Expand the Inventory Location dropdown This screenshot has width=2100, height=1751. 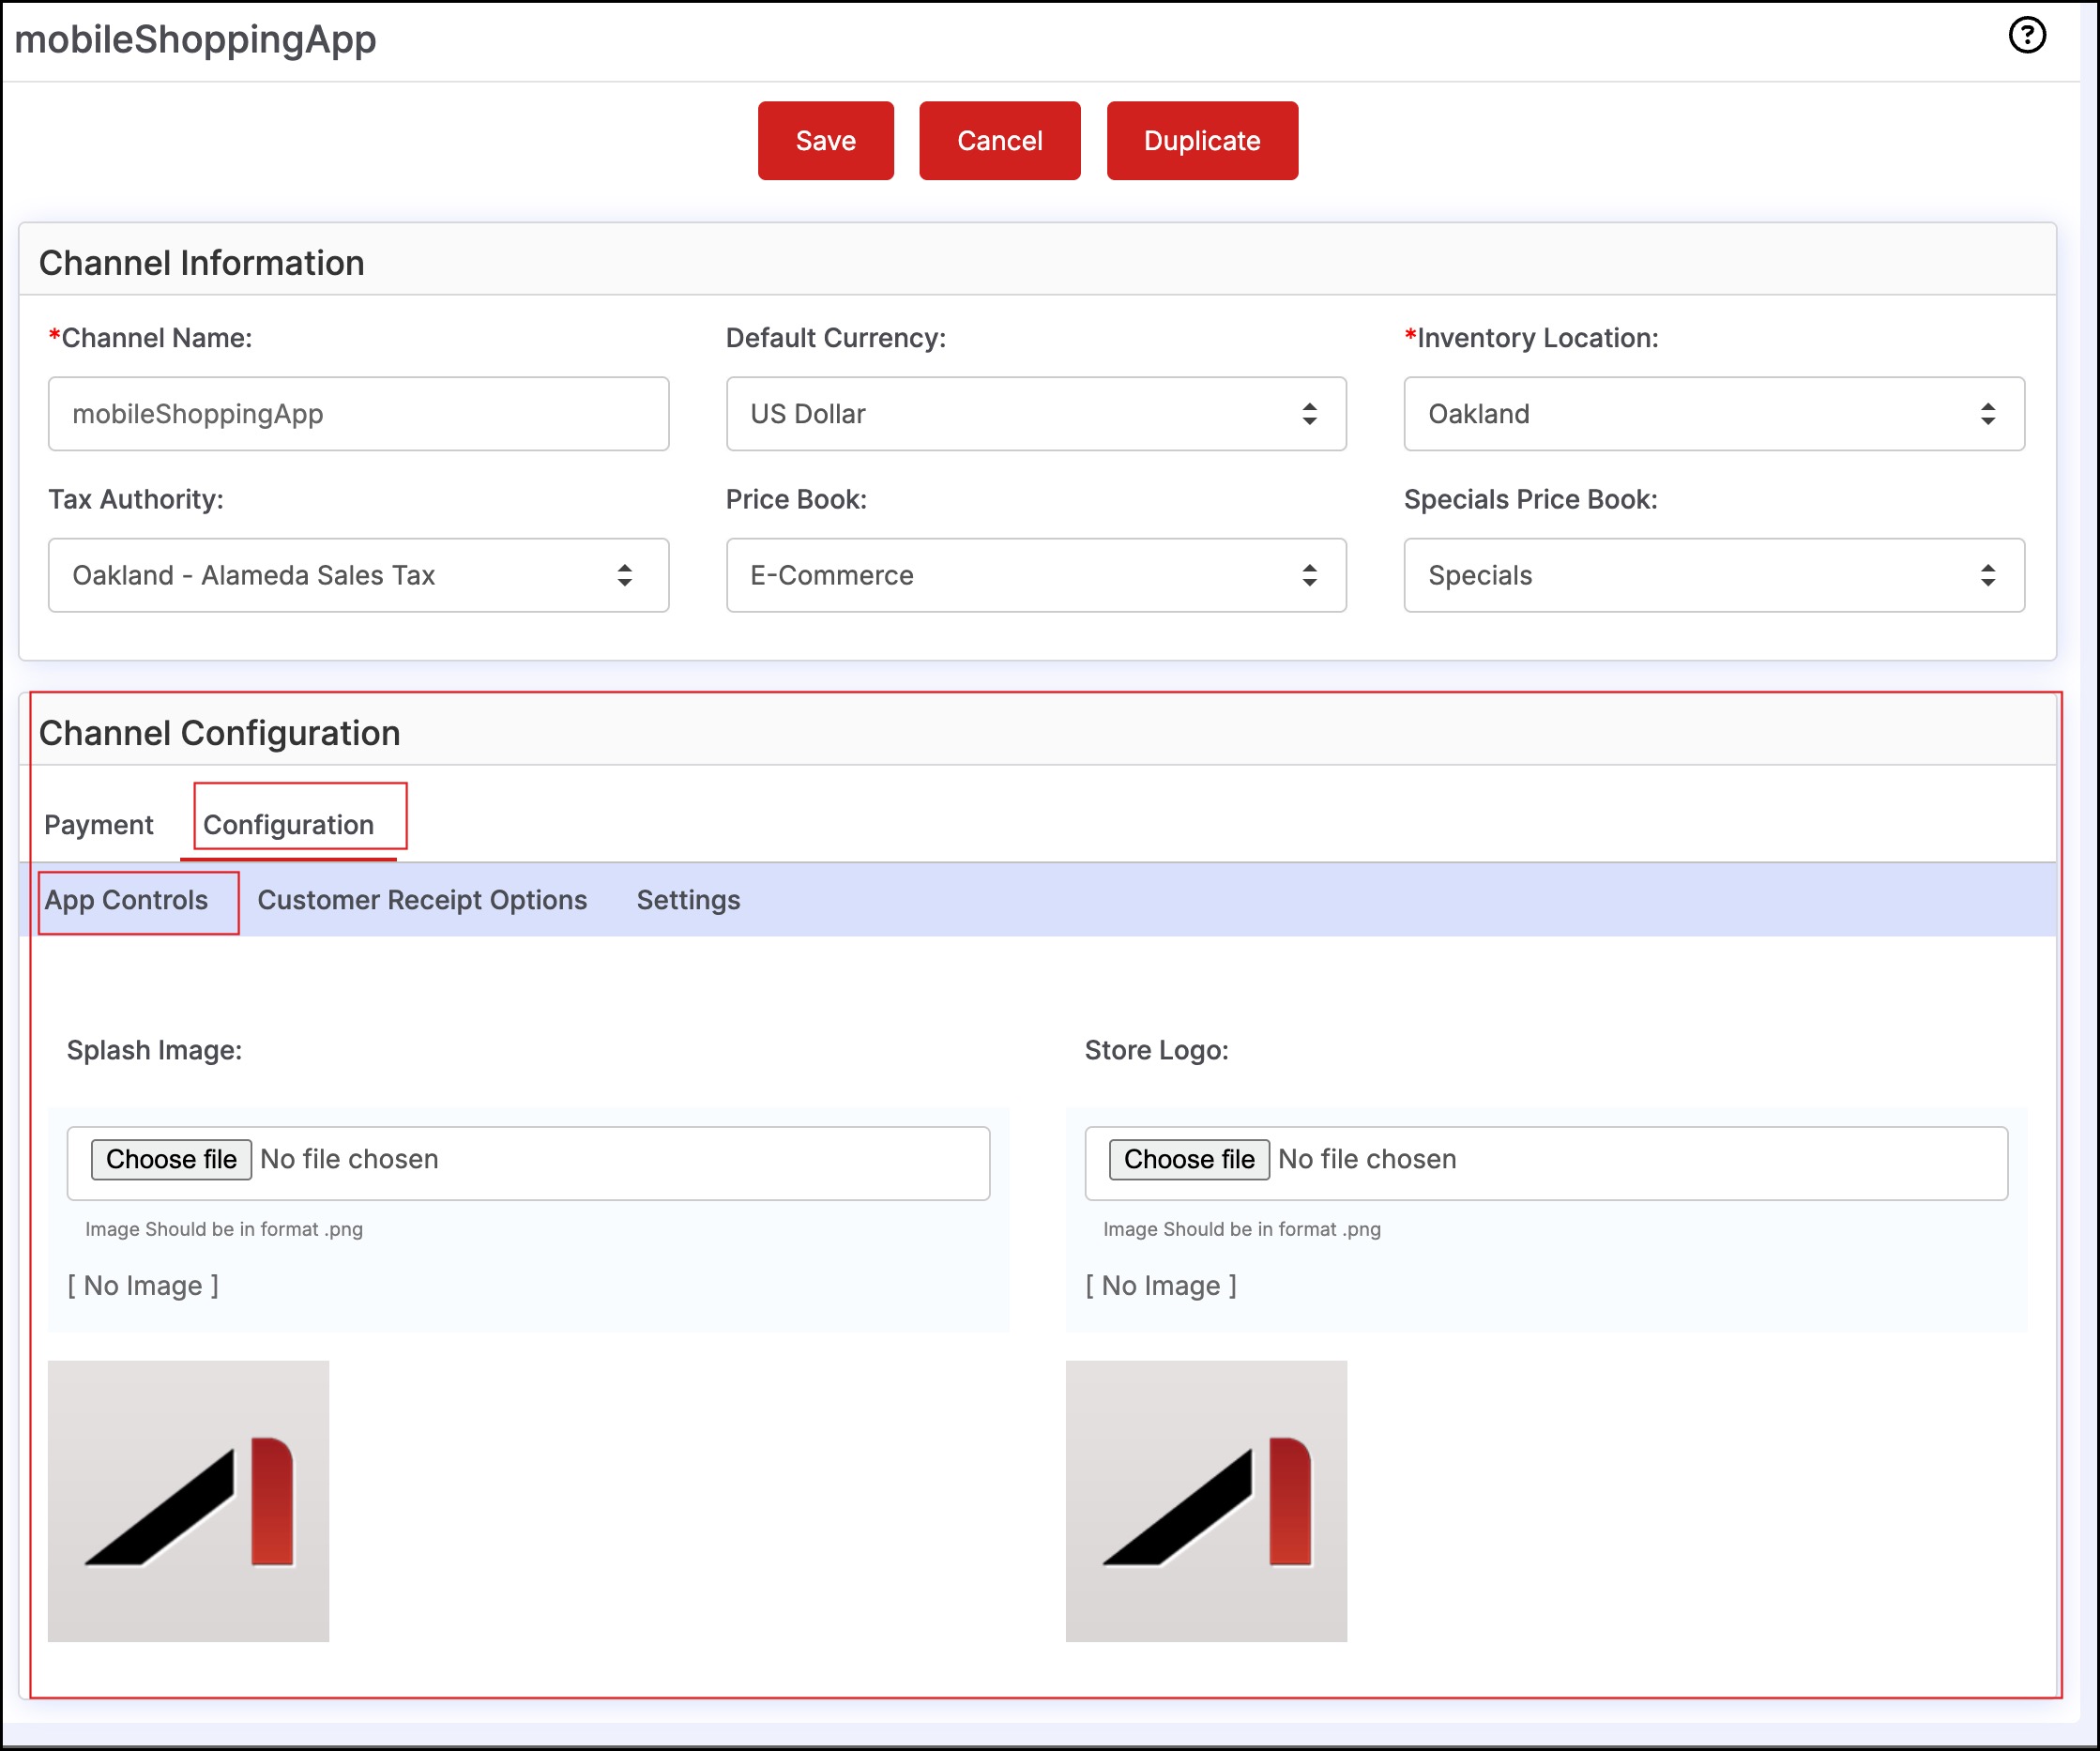point(1713,414)
